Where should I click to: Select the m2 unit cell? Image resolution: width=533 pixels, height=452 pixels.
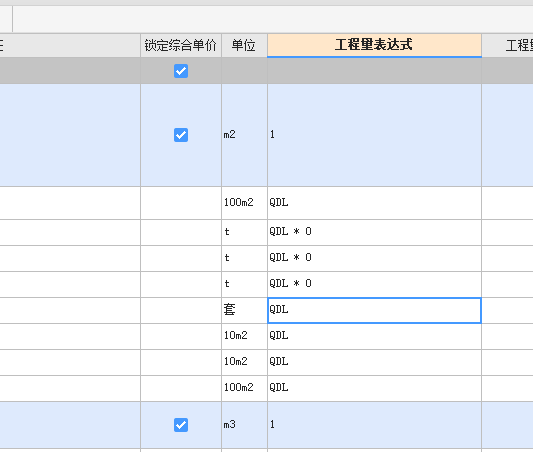point(244,135)
